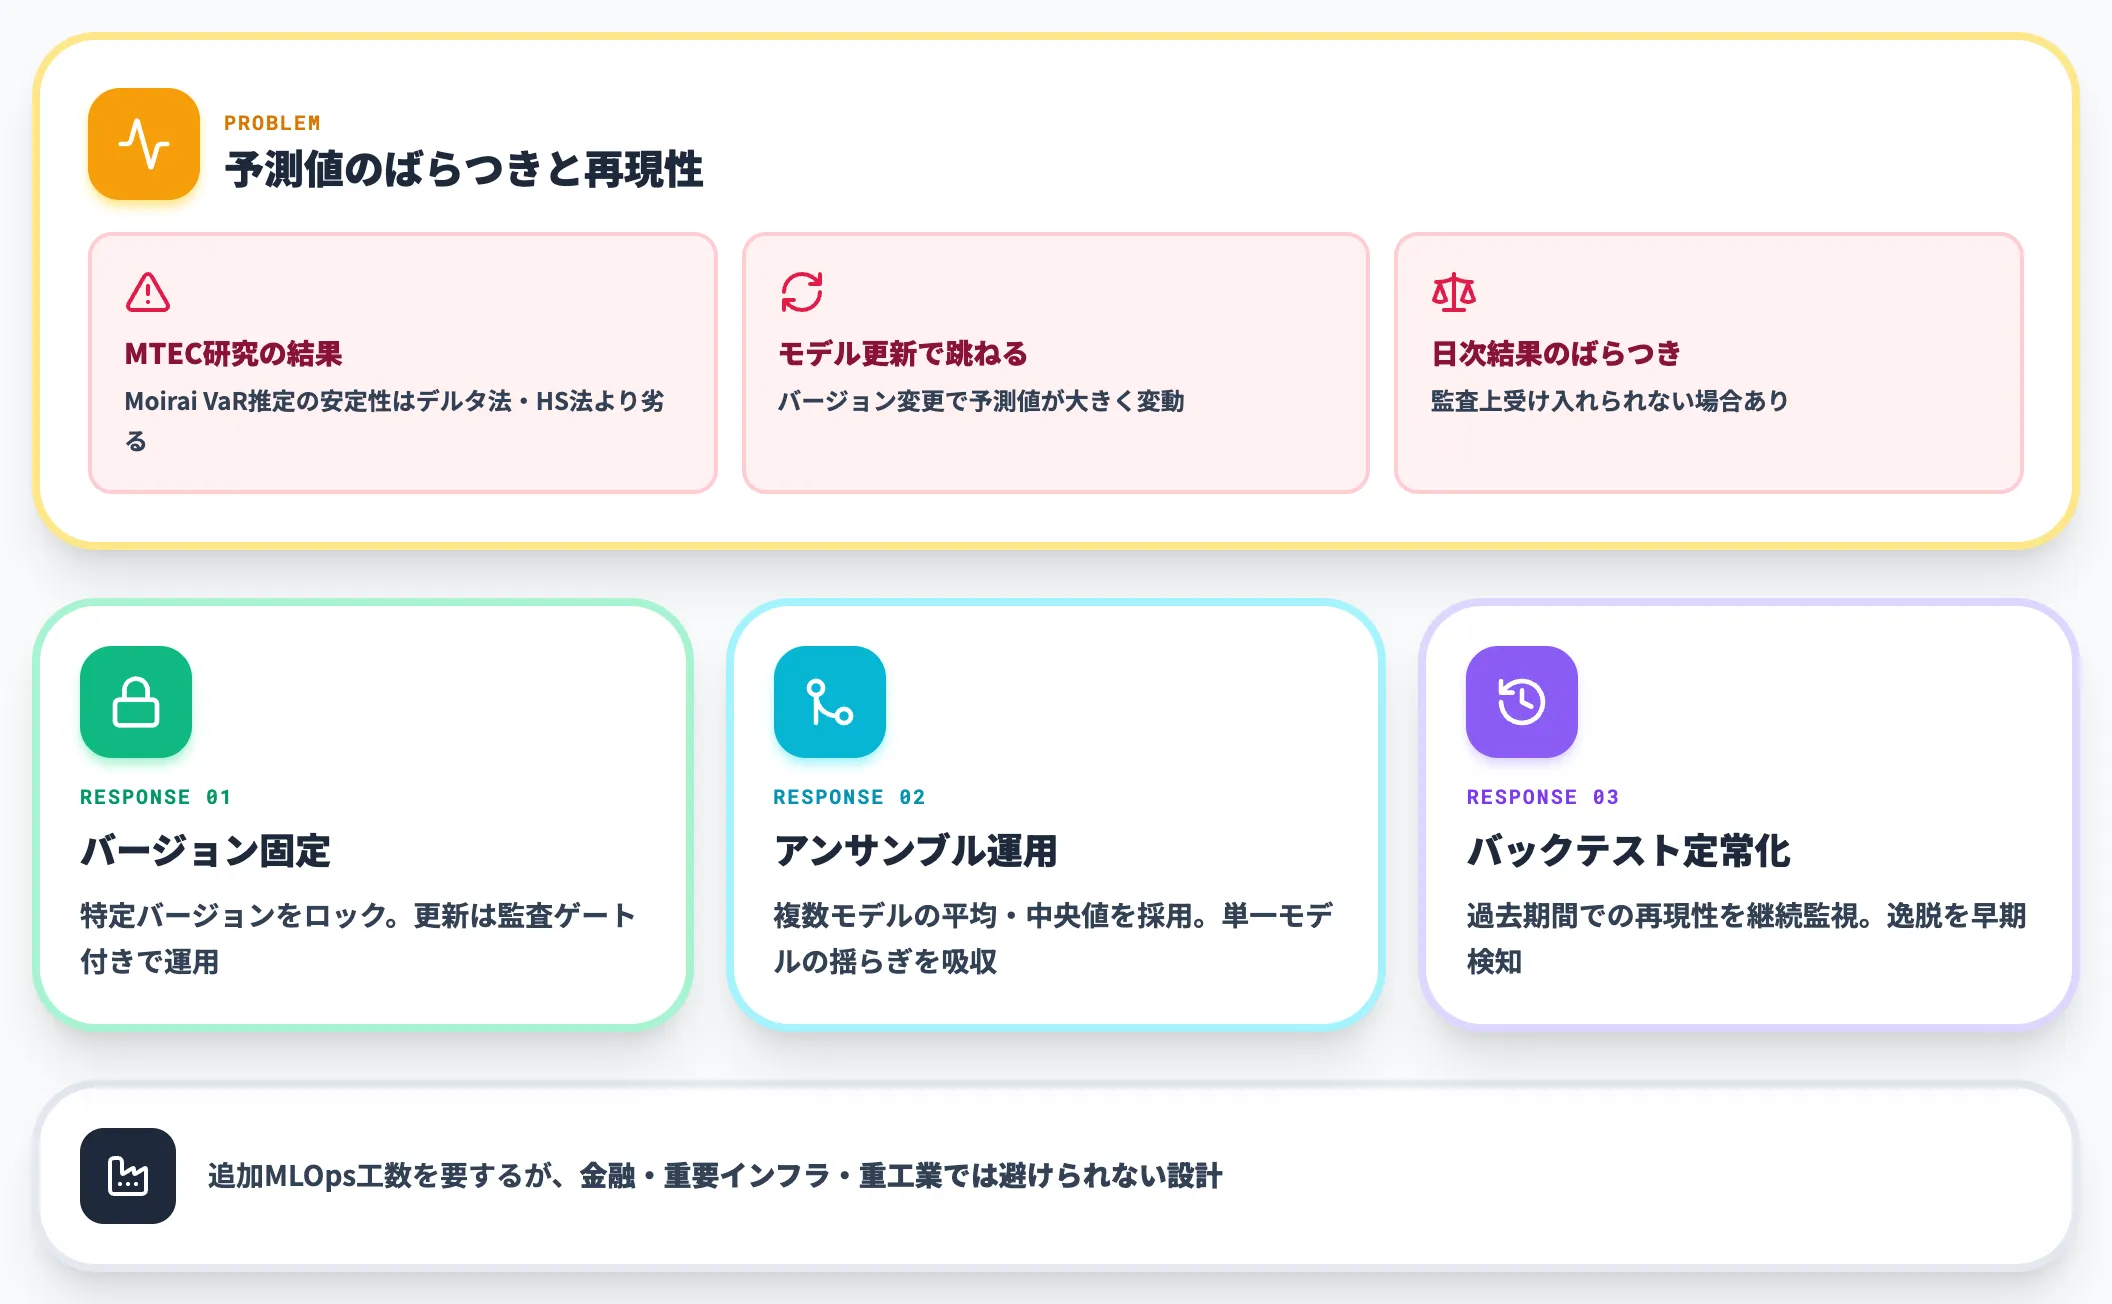Click the purple history clock icon
Image resolution: width=2112 pixels, height=1304 pixels.
(x=1522, y=702)
